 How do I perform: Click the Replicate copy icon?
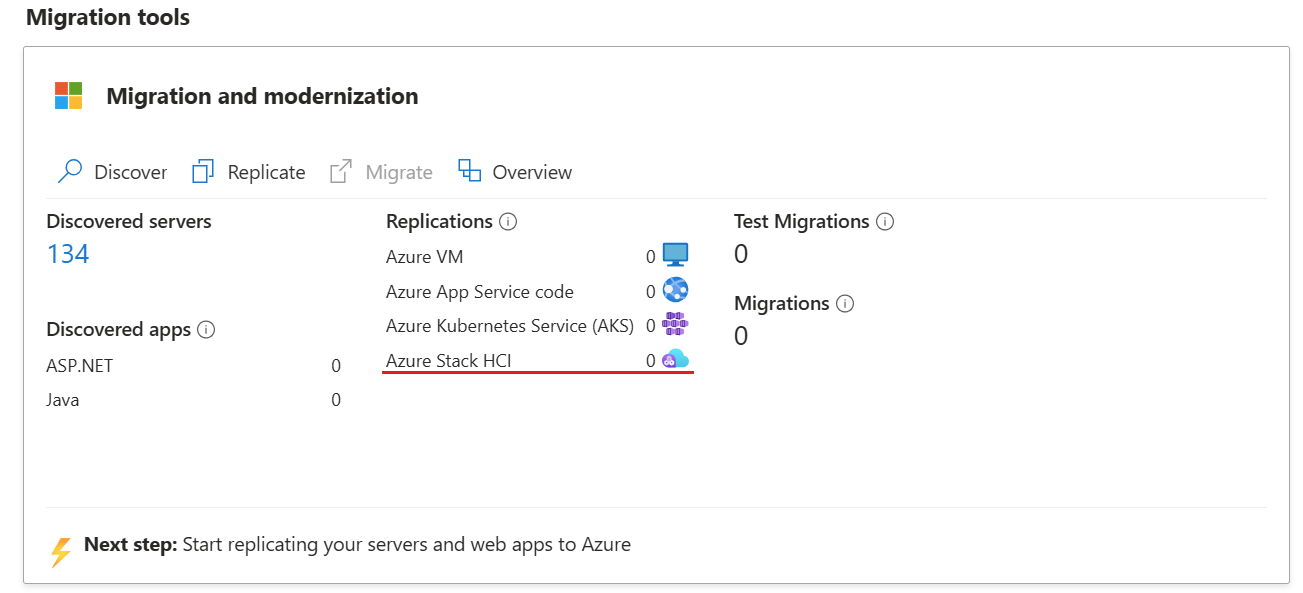[203, 171]
